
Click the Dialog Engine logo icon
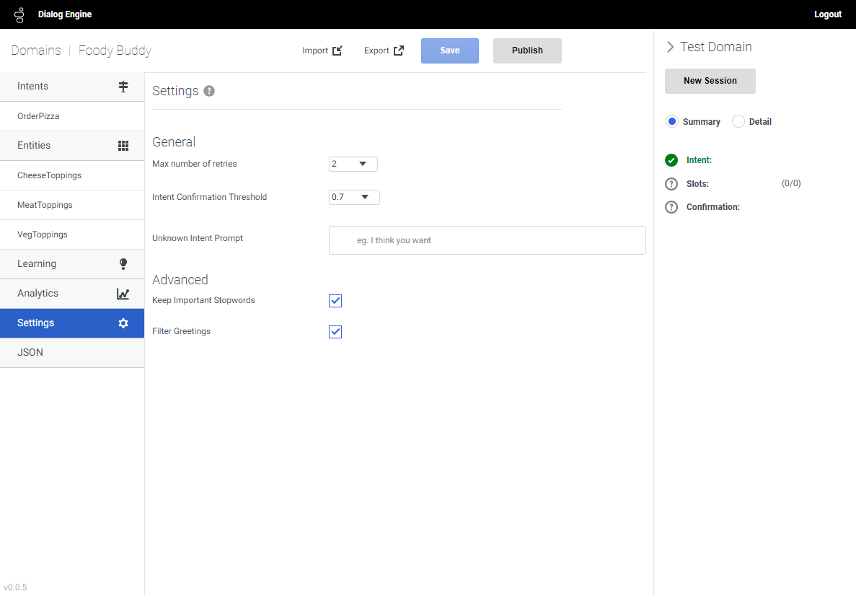click(18, 15)
